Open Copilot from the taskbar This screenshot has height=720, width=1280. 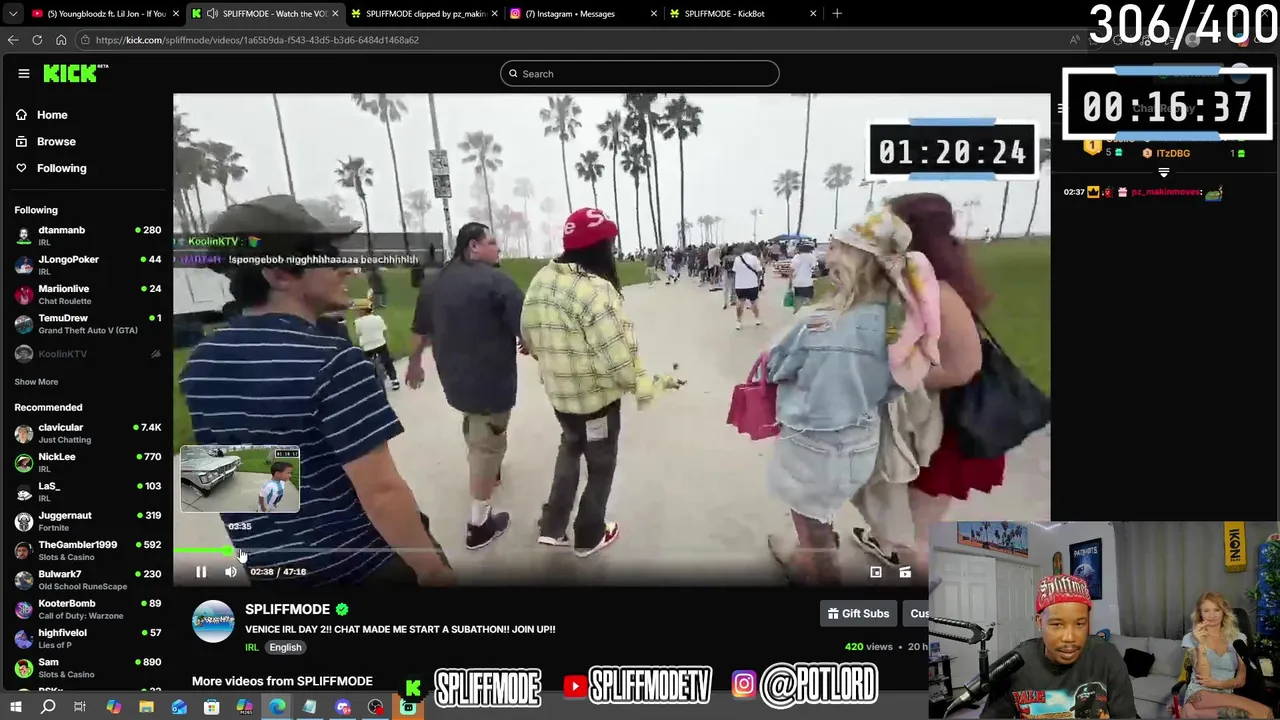113,707
